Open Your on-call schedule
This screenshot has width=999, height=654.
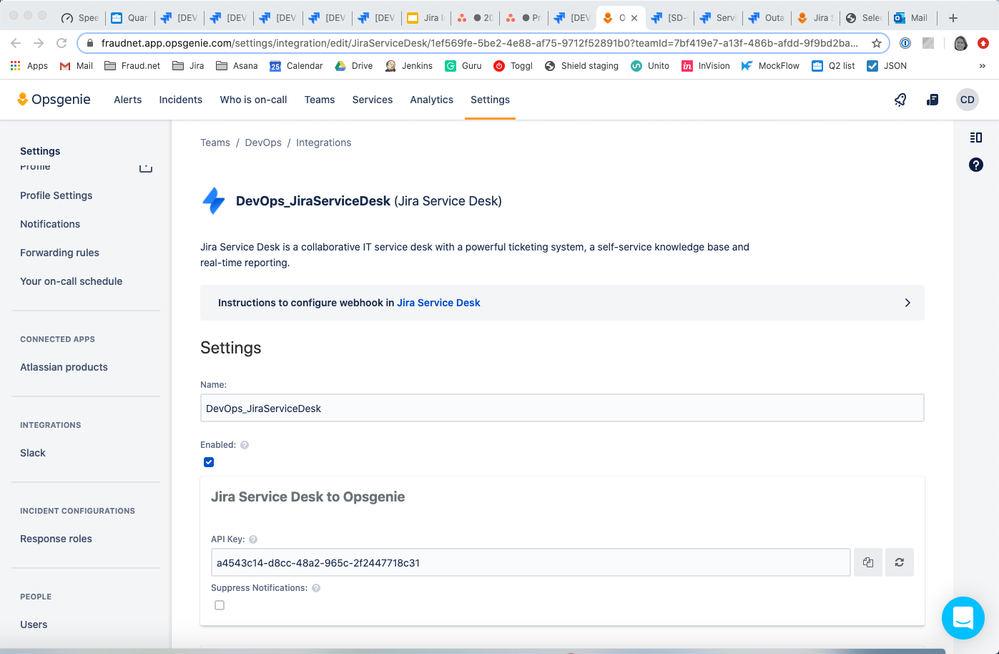coord(71,281)
